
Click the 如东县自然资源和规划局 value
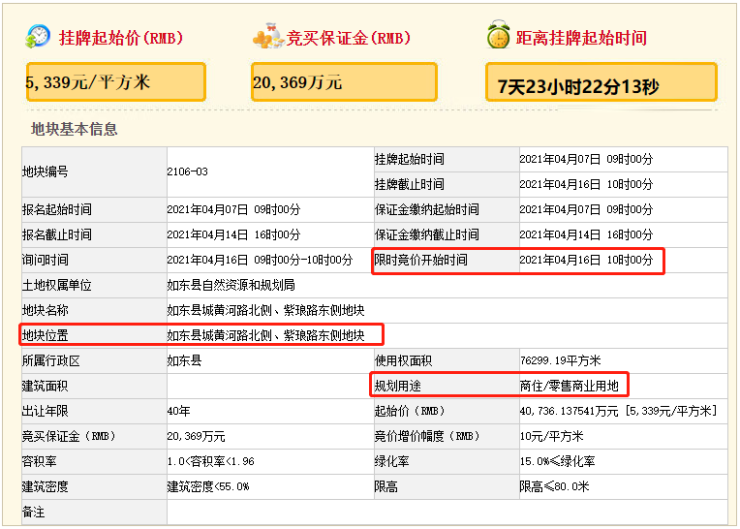click(x=231, y=285)
